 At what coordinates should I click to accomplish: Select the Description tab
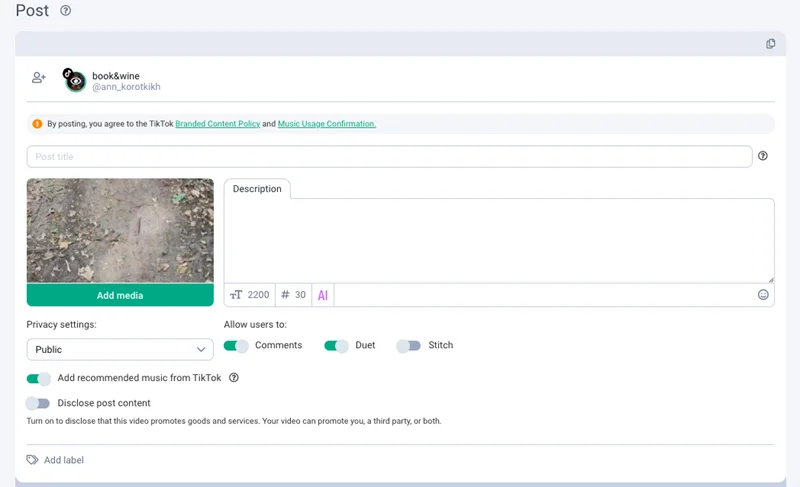coord(257,188)
